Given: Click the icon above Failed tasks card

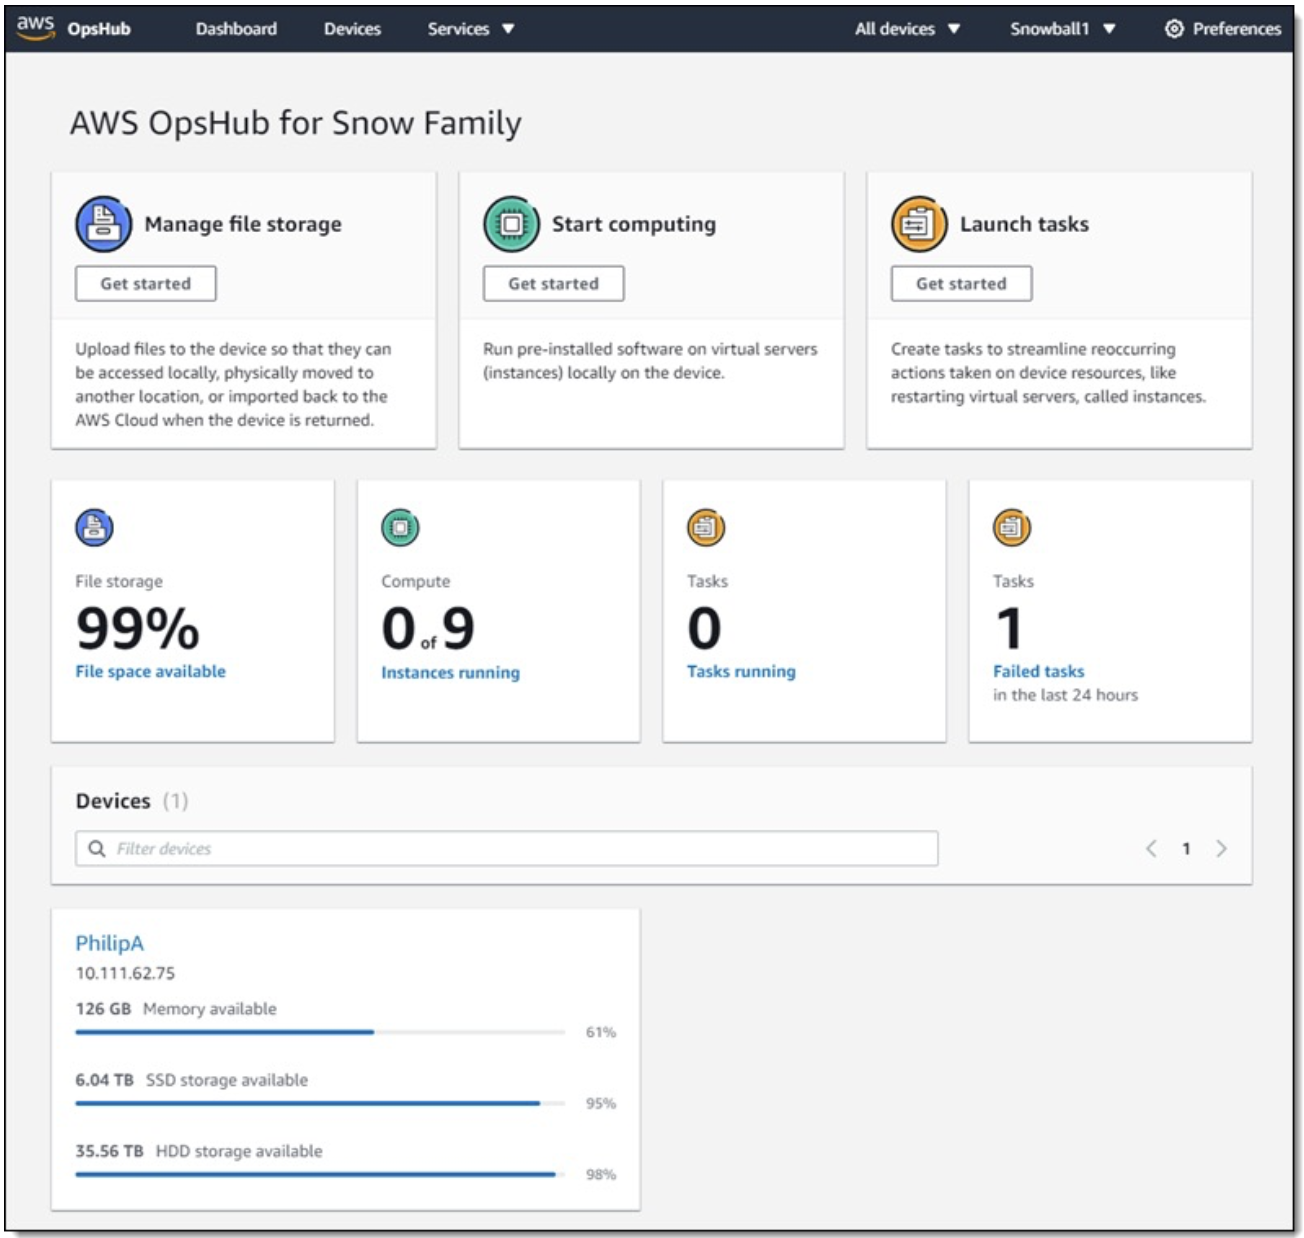Looking at the screenshot, I should (x=1012, y=527).
